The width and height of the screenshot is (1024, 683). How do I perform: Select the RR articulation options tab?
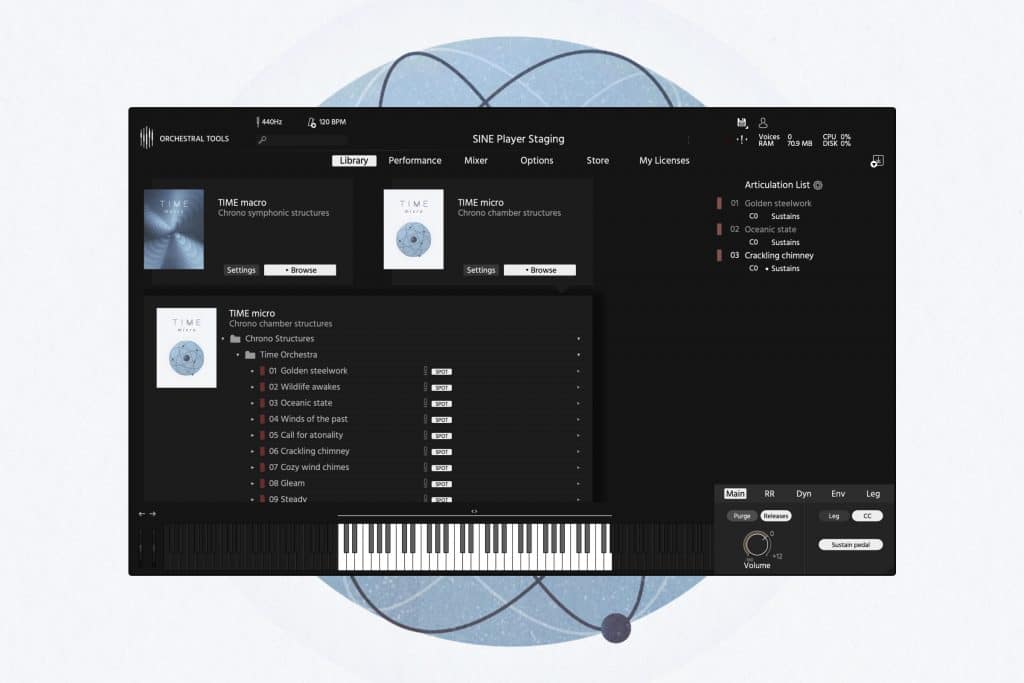coord(769,494)
